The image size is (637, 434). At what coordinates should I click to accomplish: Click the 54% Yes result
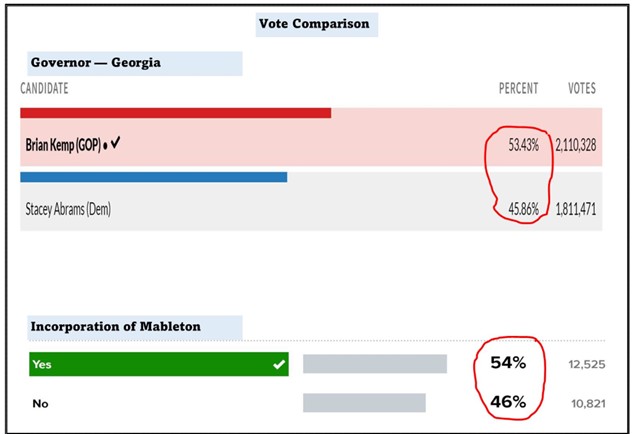(x=508, y=362)
